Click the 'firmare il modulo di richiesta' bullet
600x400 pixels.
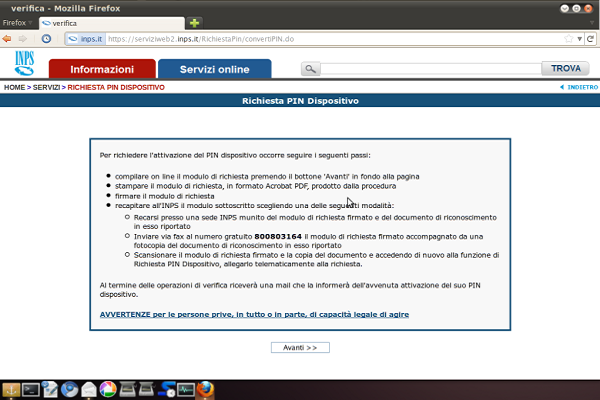[165, 196]
